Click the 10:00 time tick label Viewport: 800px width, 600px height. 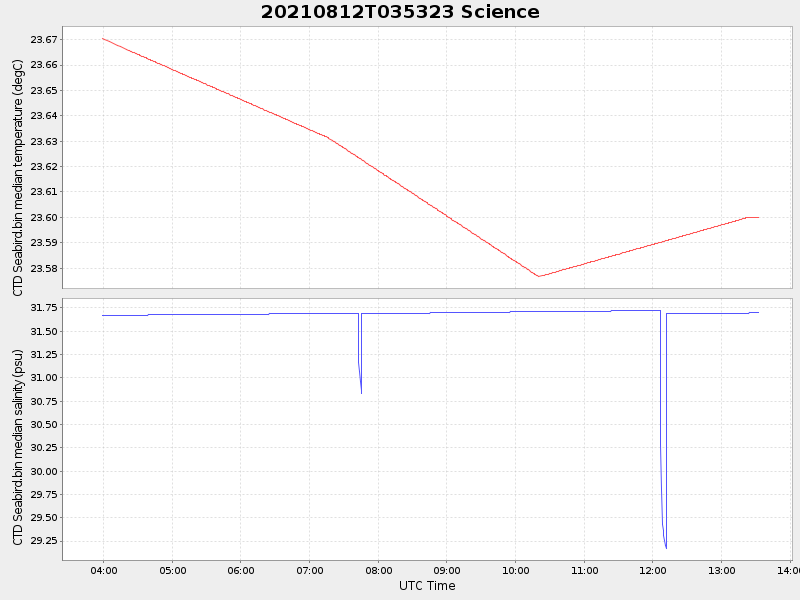(515, 570)
